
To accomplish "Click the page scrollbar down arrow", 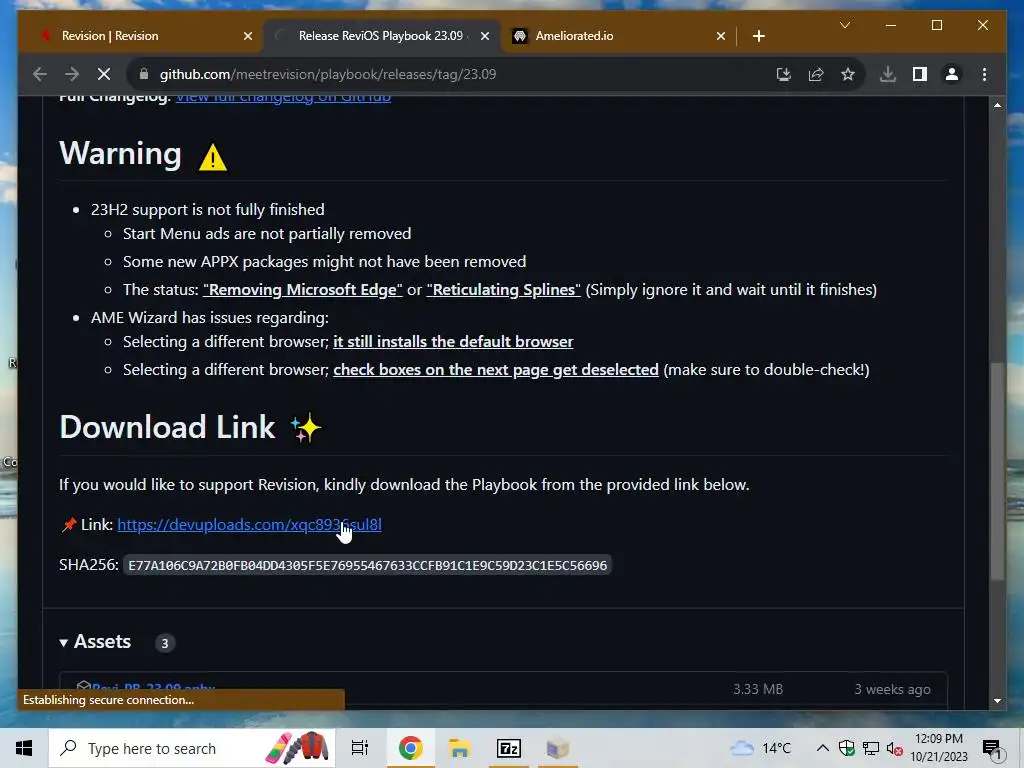I will pos(997,701).
